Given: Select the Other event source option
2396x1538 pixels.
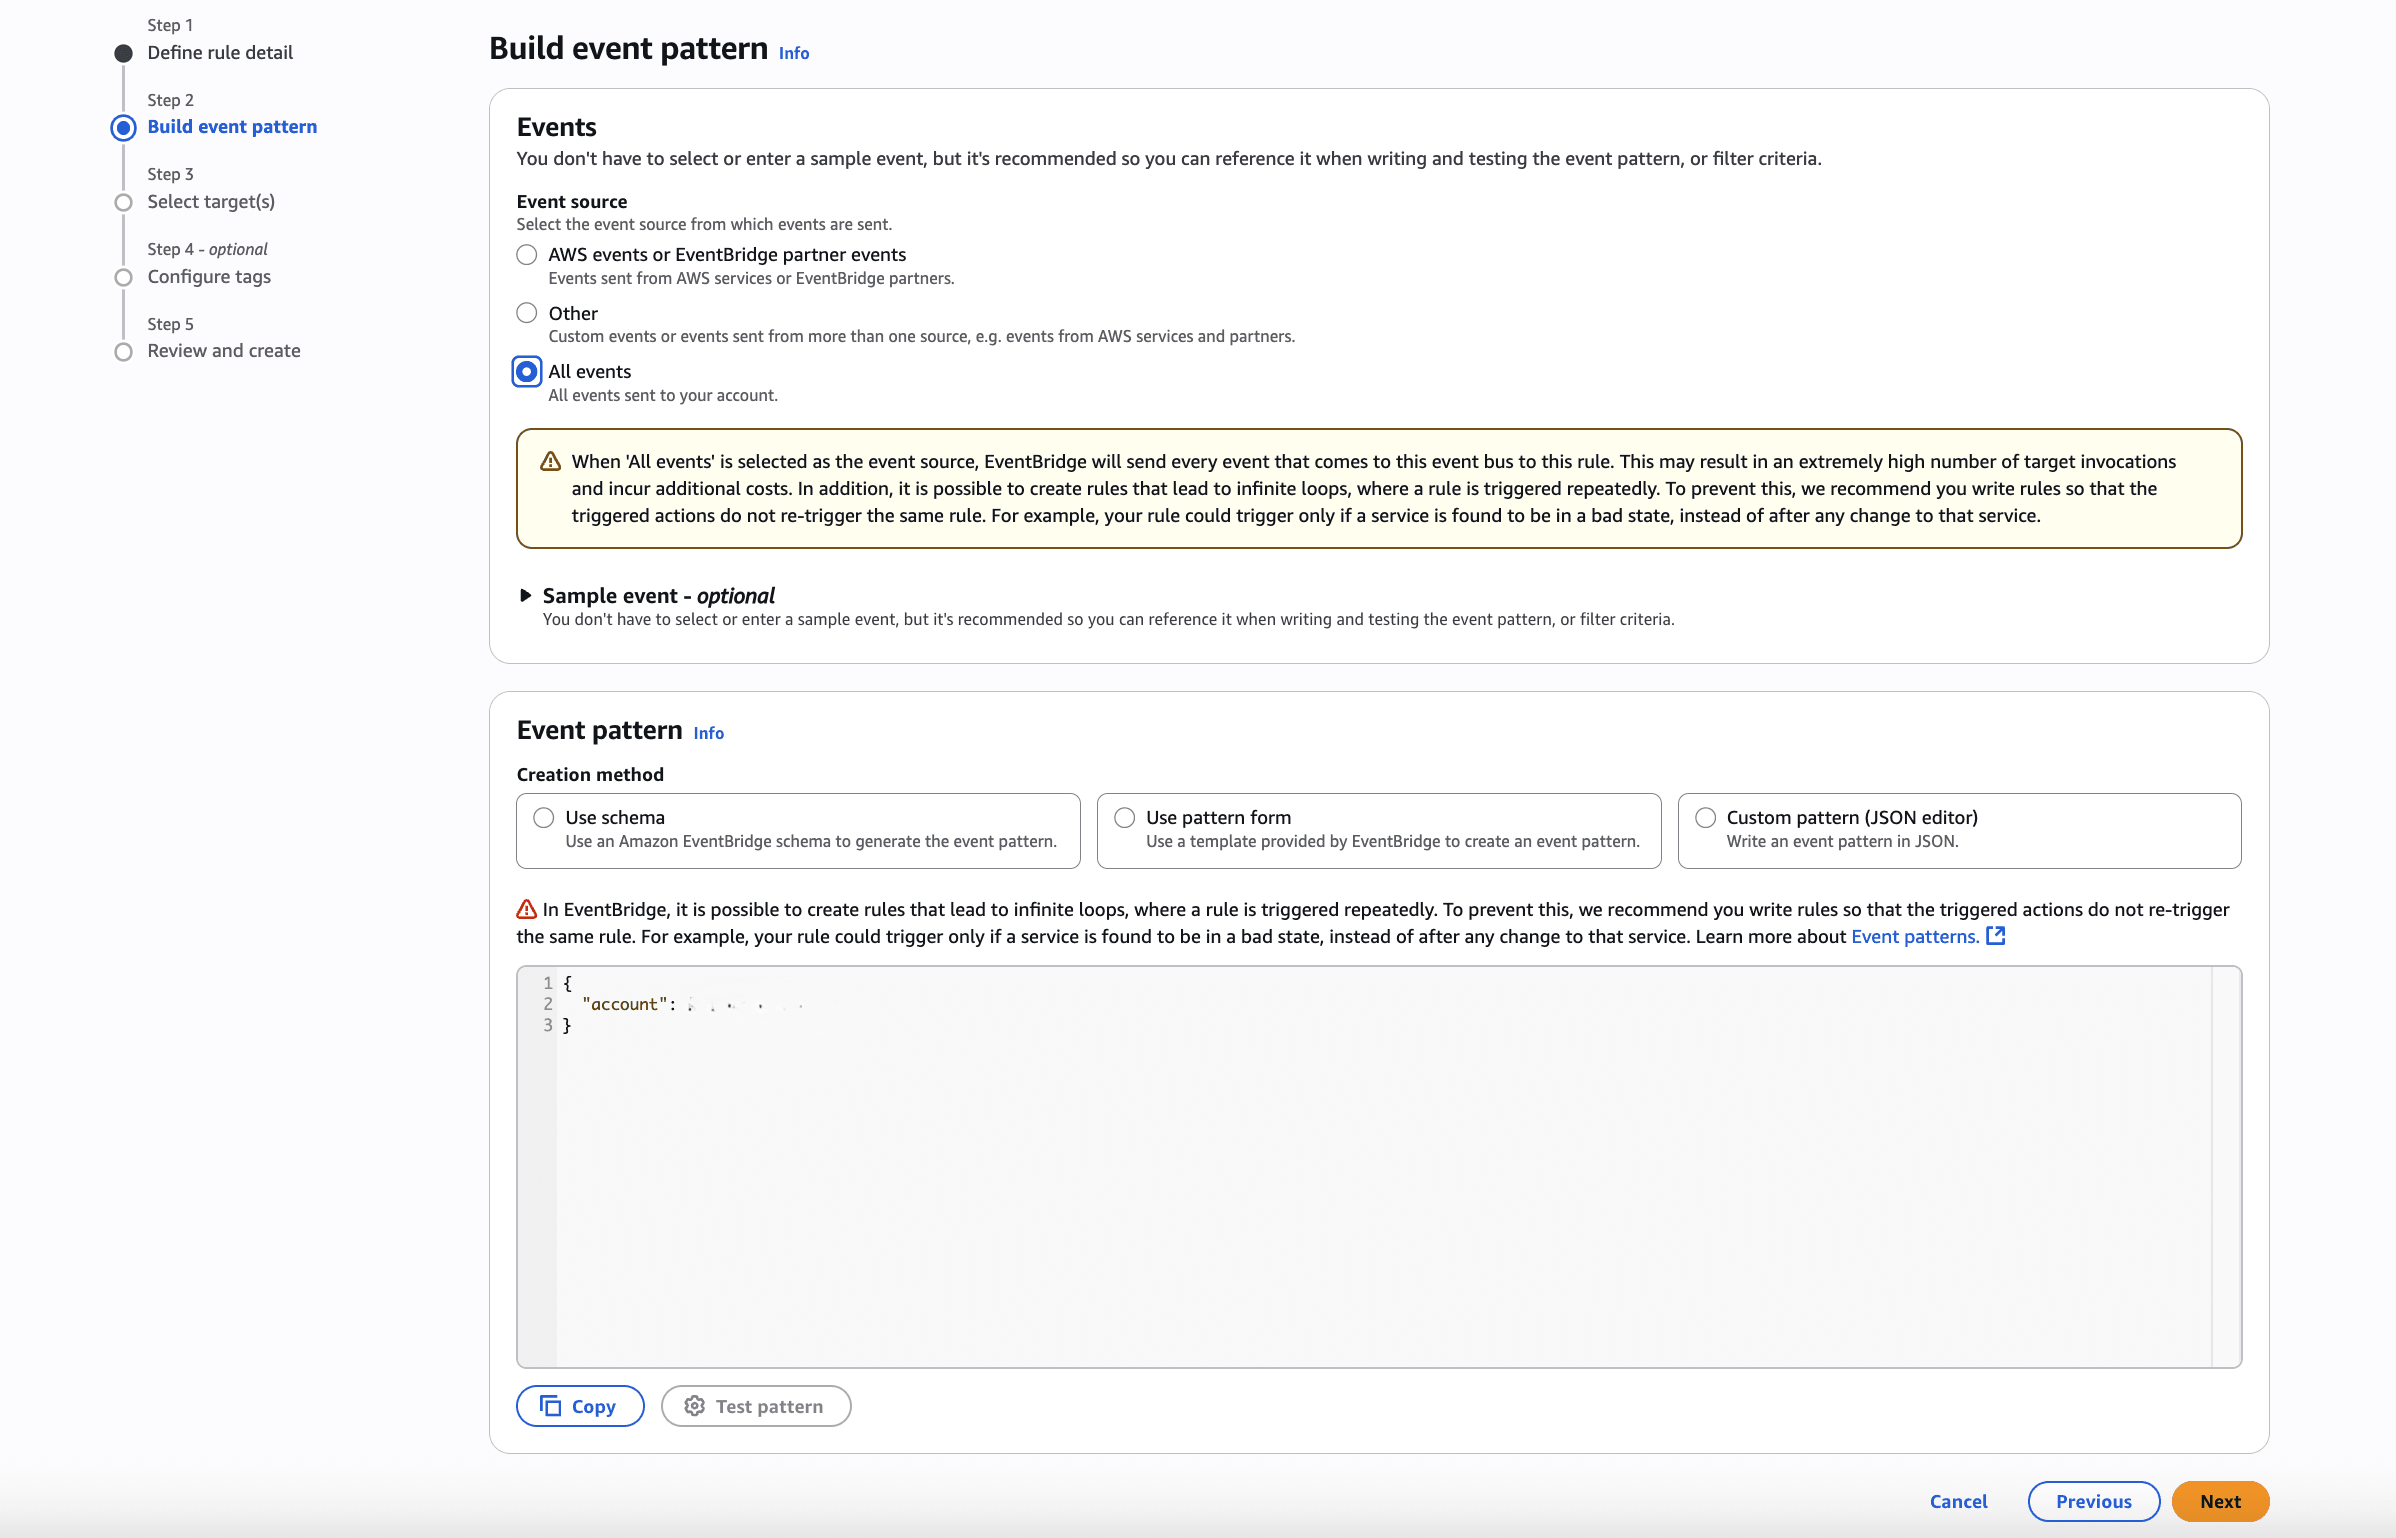Looking at the screenshot, I should 527,313.
